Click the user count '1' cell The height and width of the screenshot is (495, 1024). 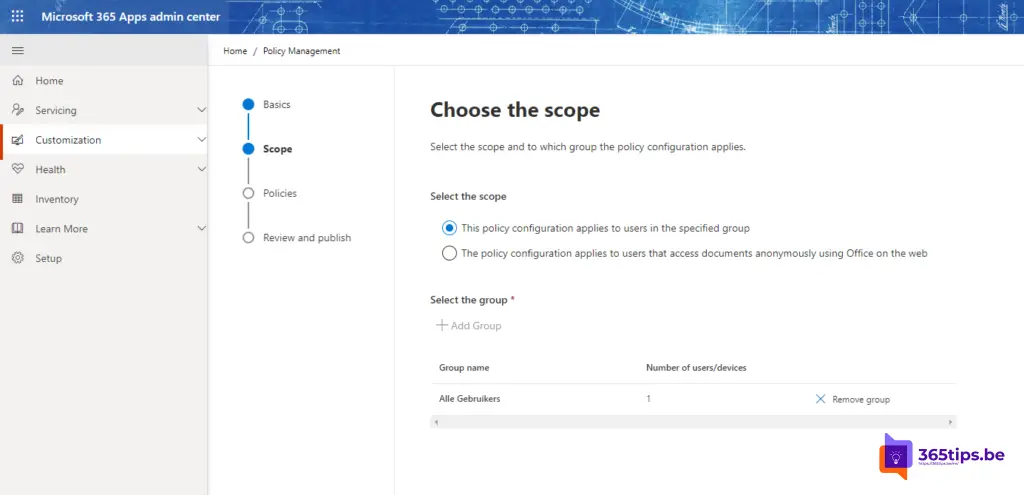pyautogui.click(x=648, y=399)
